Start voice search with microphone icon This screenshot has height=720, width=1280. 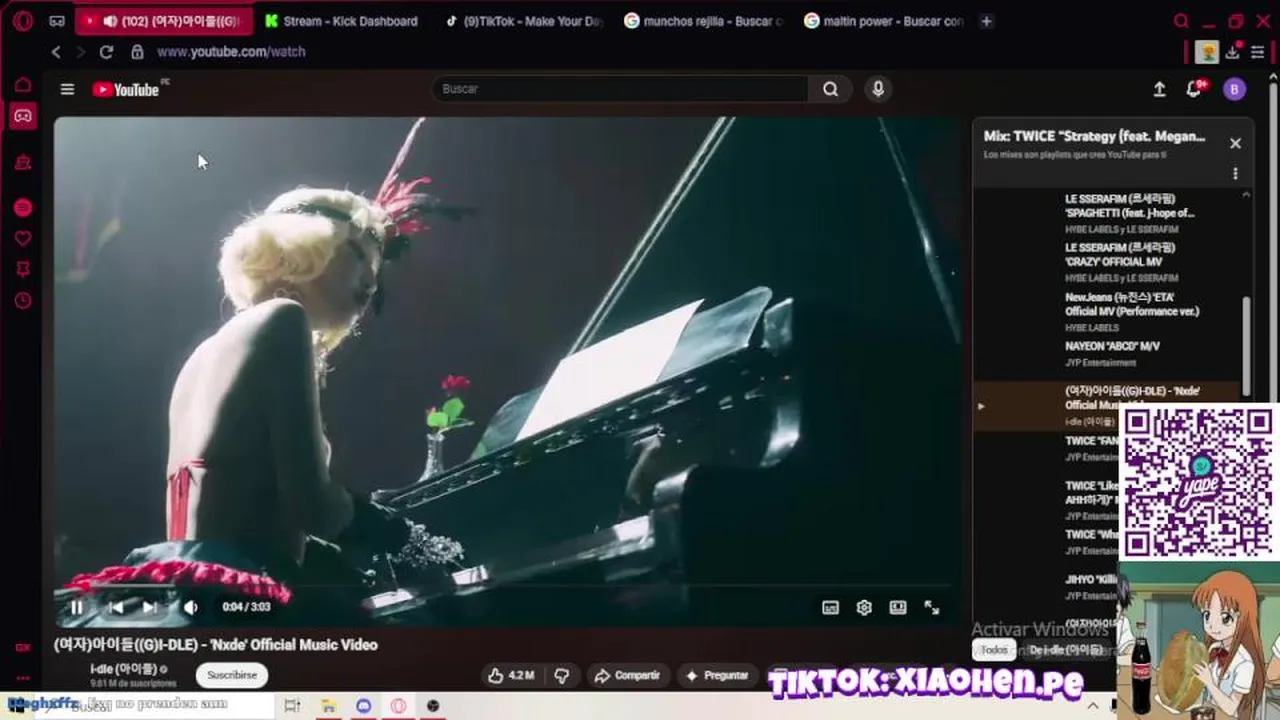[x=878, y=89]
